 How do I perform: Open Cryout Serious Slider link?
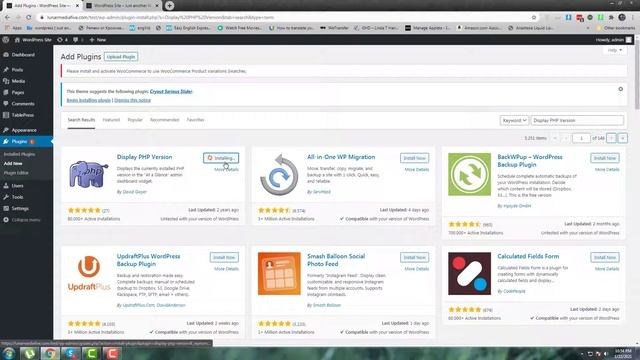pyautogui.click(x=171, y=91)
